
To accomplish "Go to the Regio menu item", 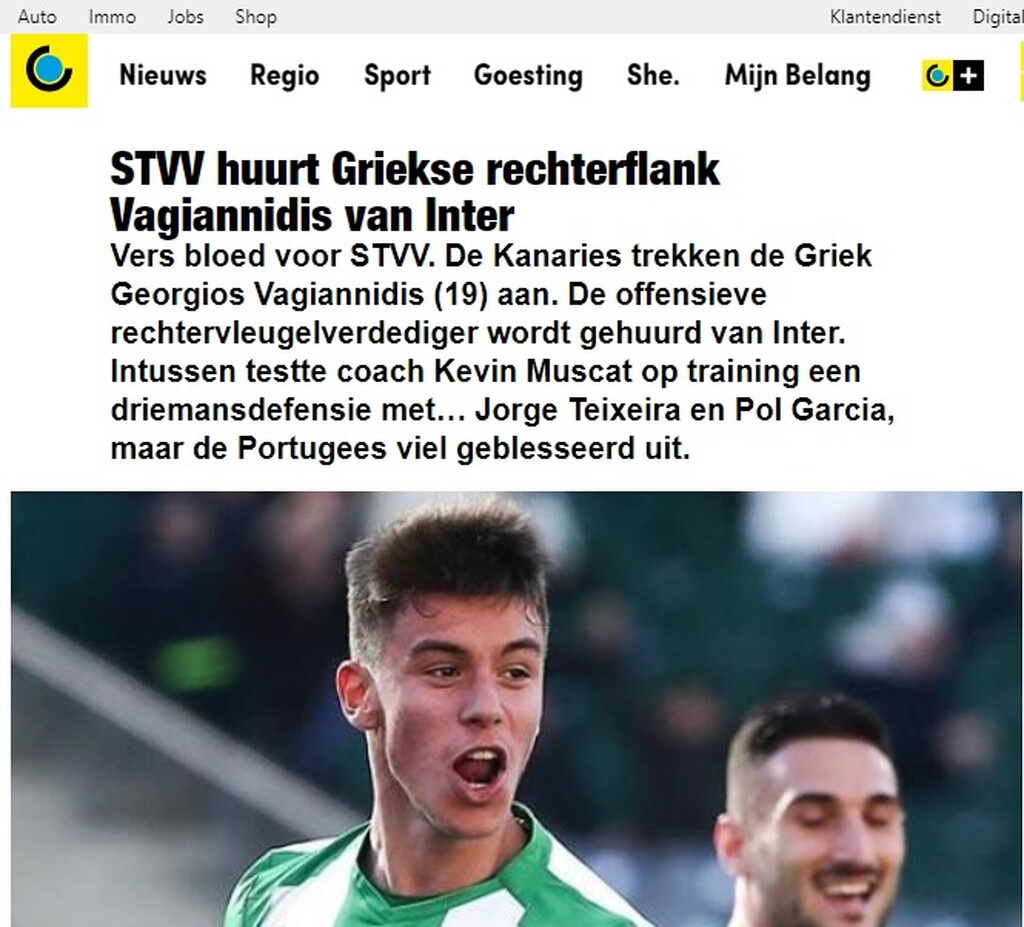I will (x=285, y=76).
